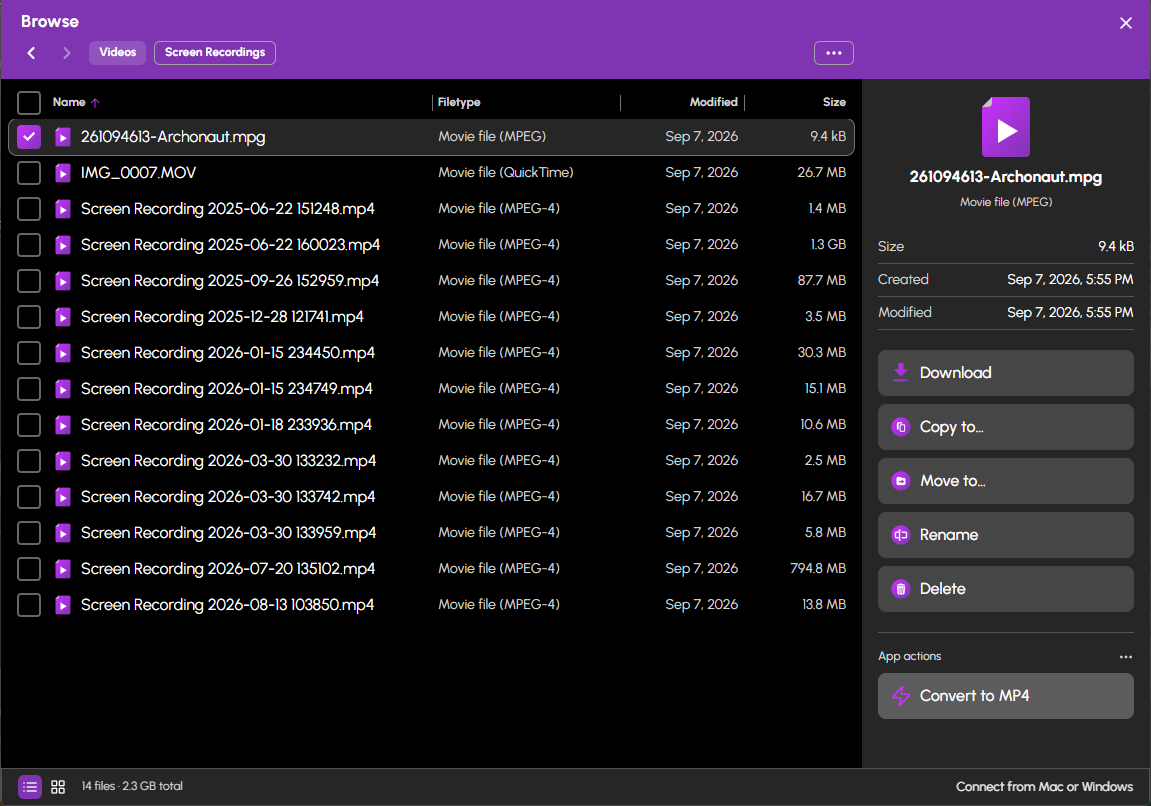Click the 794.8 MB size value

tap(818, 568)
